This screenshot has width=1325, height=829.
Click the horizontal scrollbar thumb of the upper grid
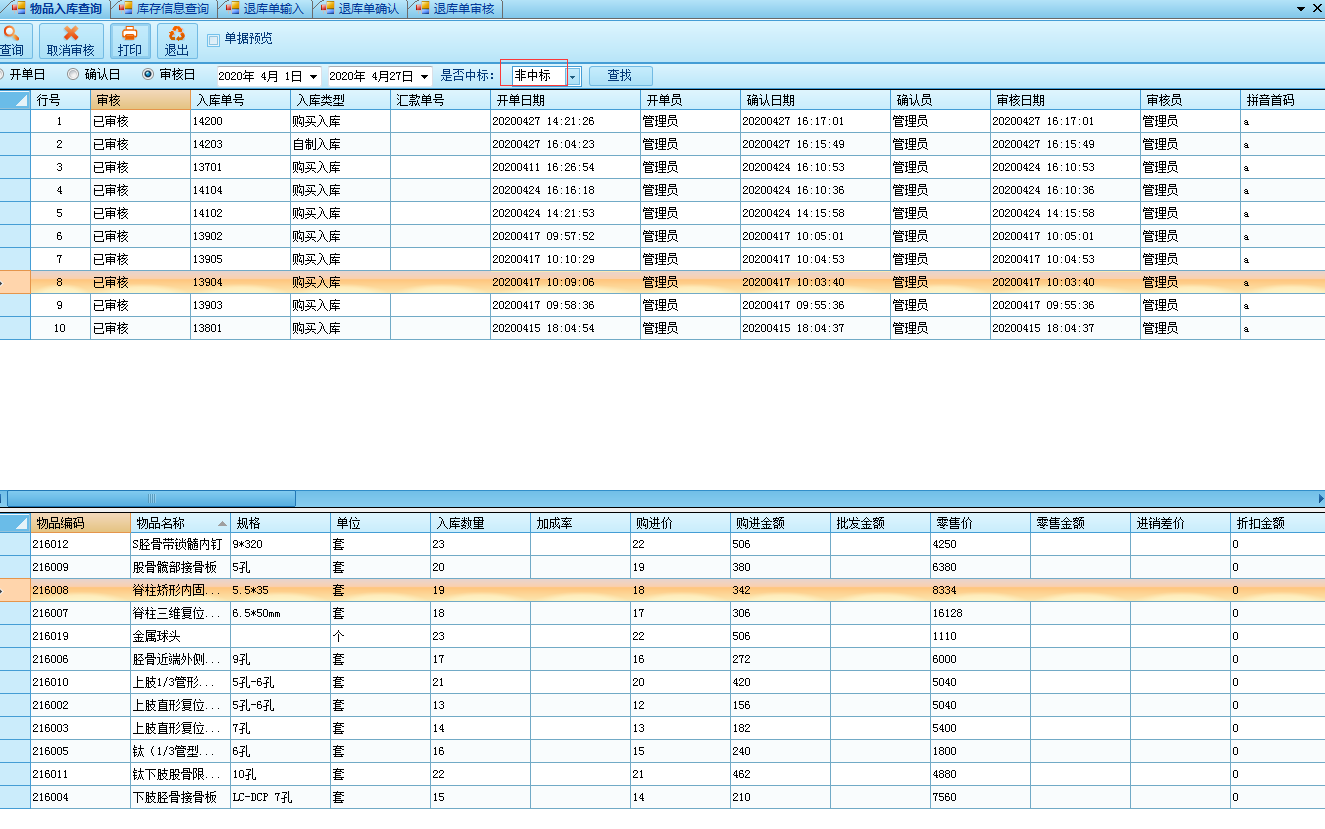click(151, 498)
